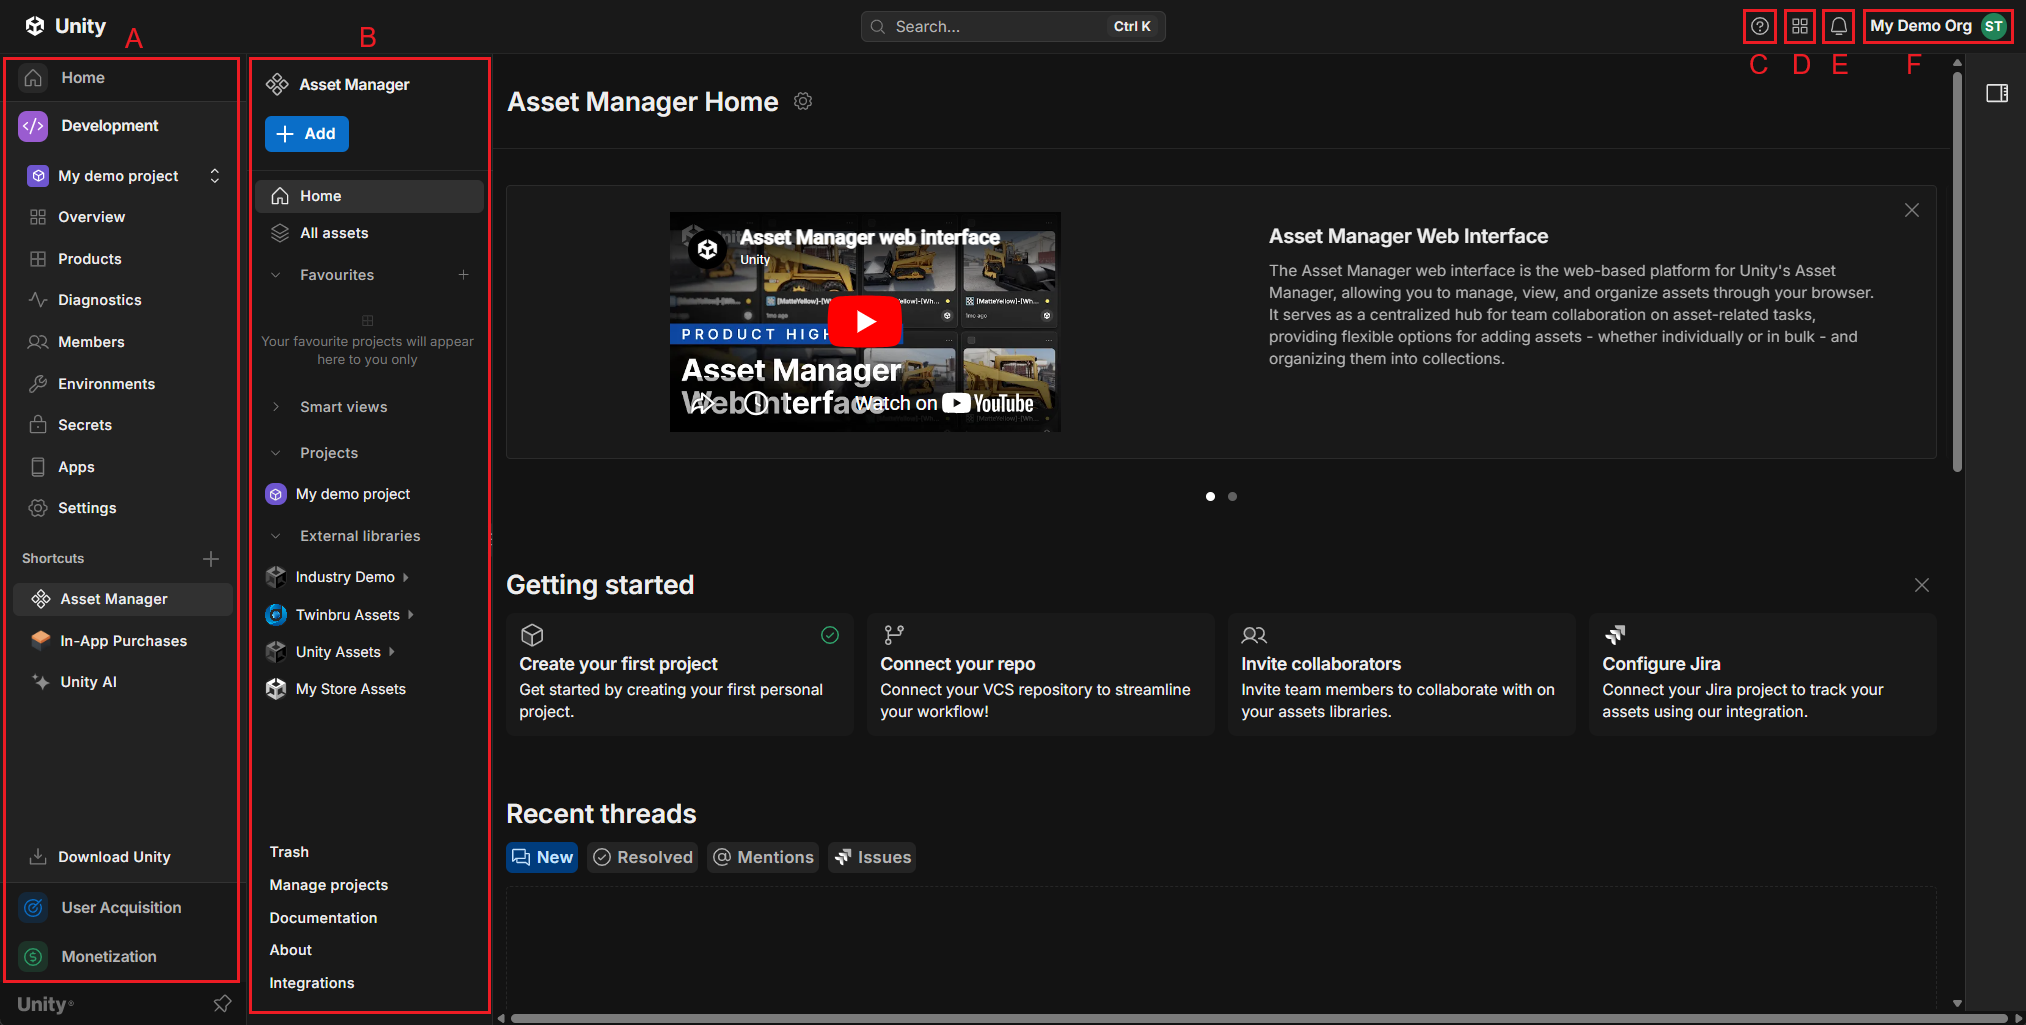
Task: Open the Asset Manager shortcut
Action: pos(122,599)
